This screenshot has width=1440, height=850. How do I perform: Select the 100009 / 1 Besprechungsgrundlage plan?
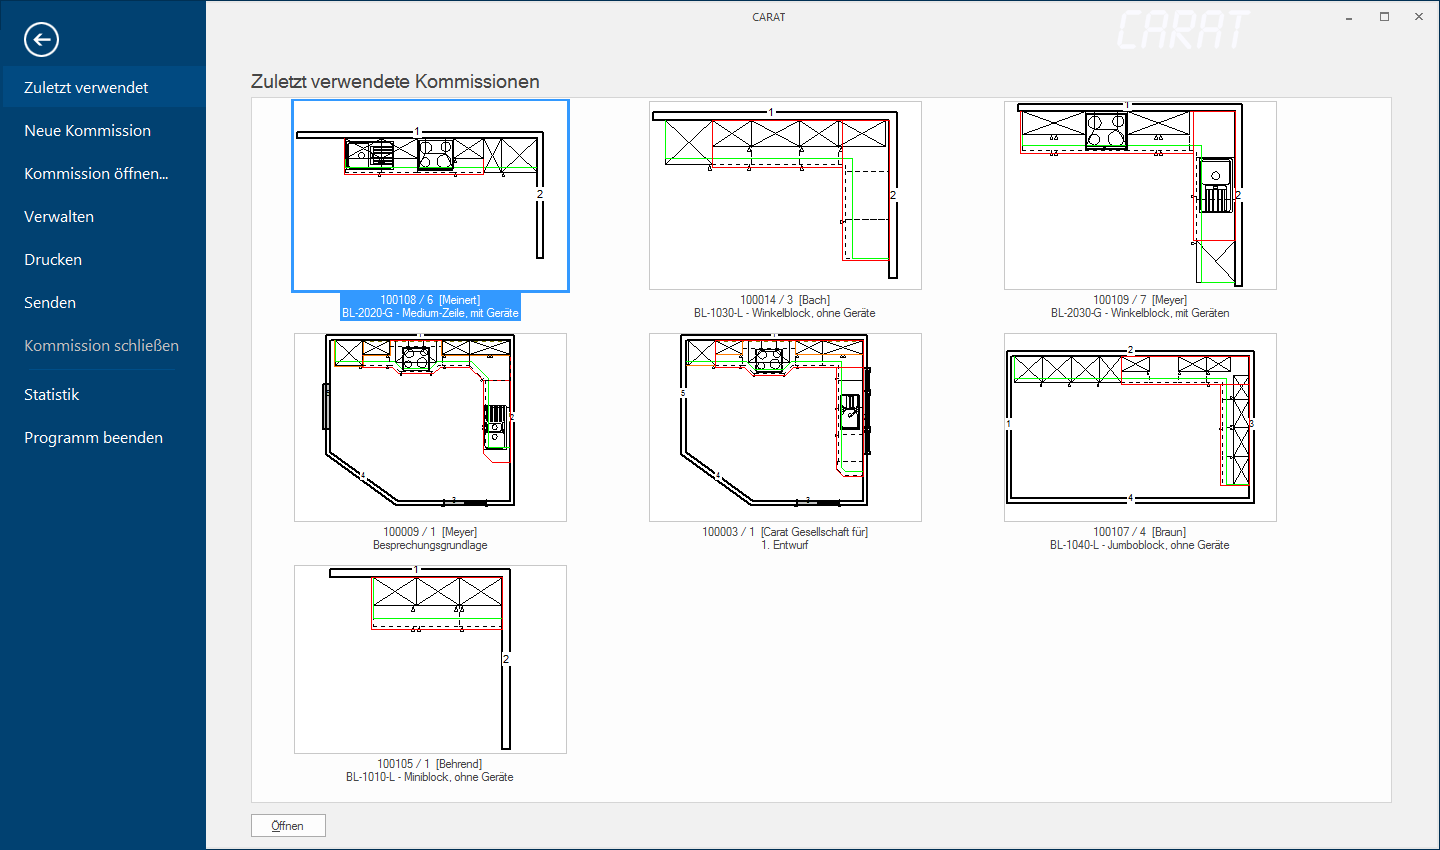[x=430, y=428]
